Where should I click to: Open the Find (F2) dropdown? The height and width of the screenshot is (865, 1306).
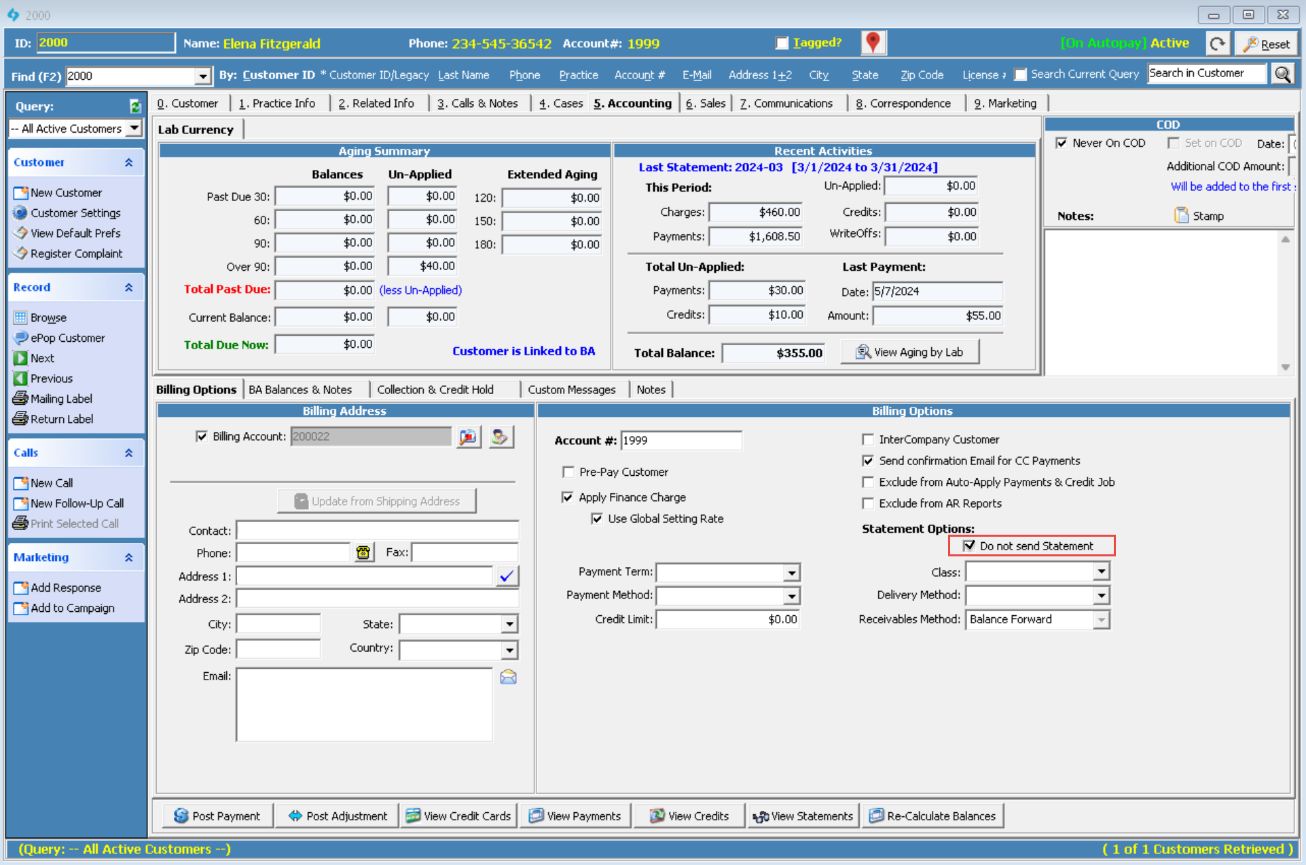point(205,75)
